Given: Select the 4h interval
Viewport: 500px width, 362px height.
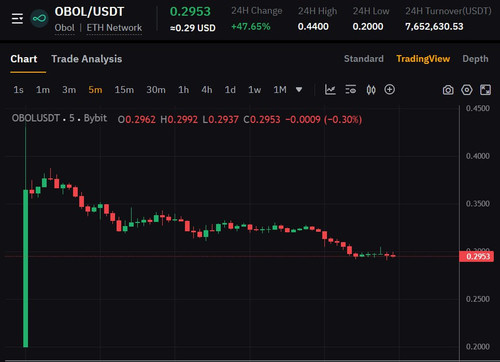Looking at the screenshot, I should pos(207,90).
